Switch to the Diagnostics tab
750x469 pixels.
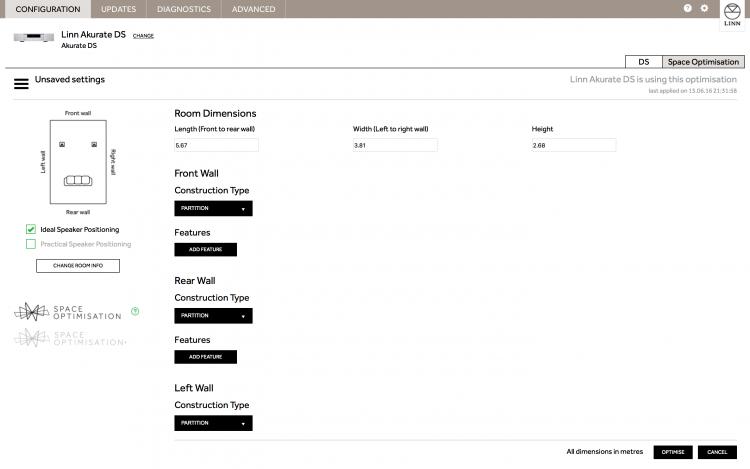(183, 9)
